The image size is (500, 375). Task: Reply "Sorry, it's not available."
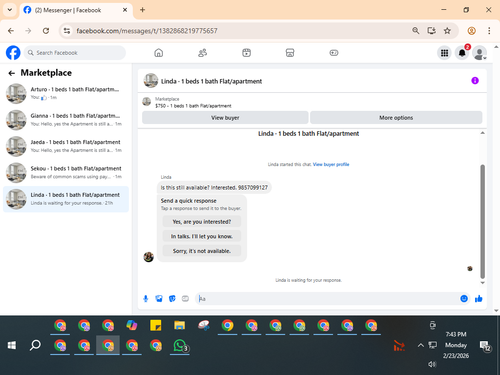(202, 251)
